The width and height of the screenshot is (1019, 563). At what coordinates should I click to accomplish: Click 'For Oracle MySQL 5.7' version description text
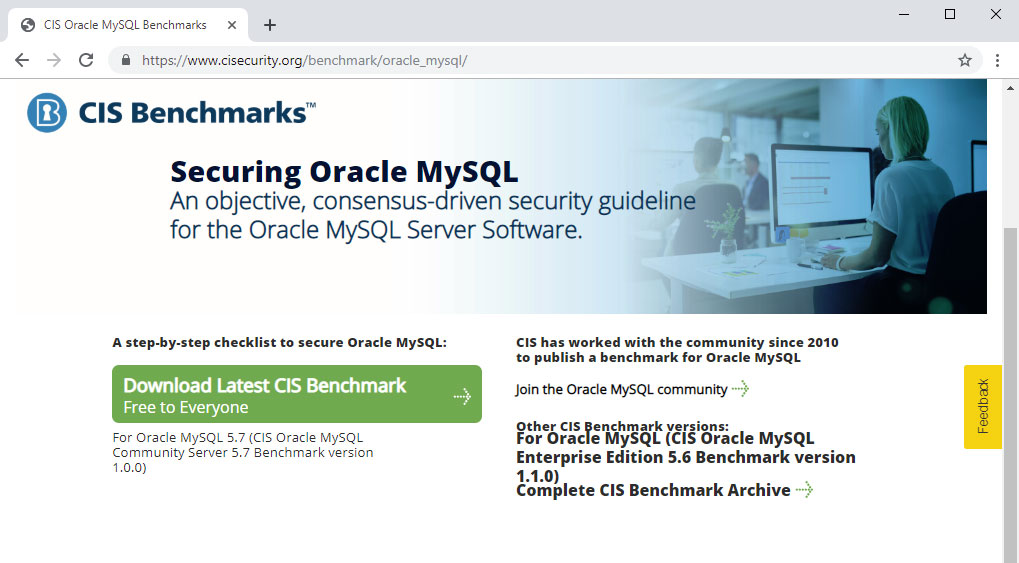(x=242, y=452)
